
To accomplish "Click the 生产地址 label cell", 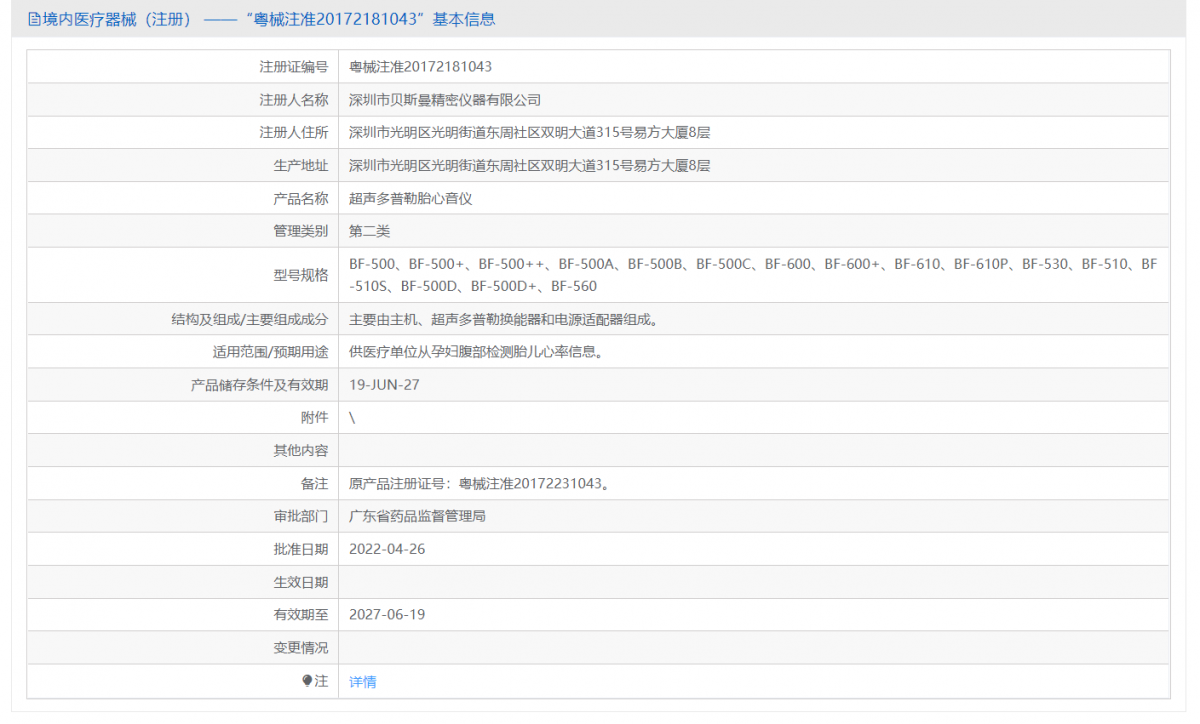I will tap(183, 166).
